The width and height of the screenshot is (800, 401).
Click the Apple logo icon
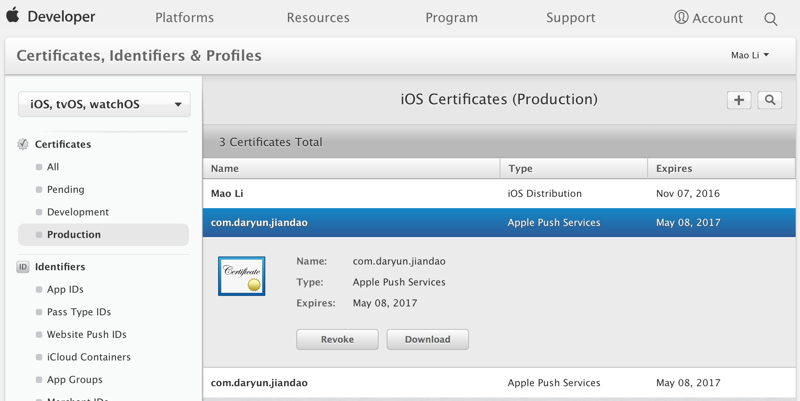13,16
